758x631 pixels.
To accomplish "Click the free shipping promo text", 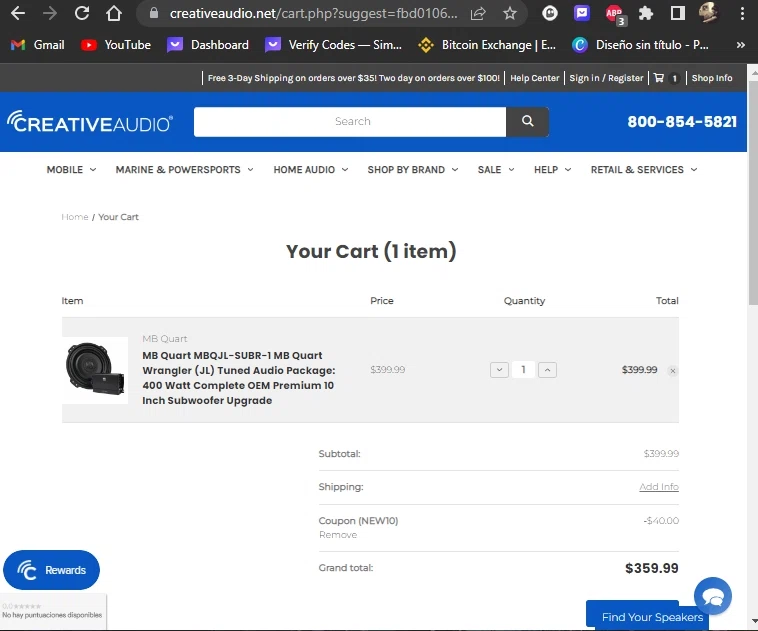I will 353,78.
